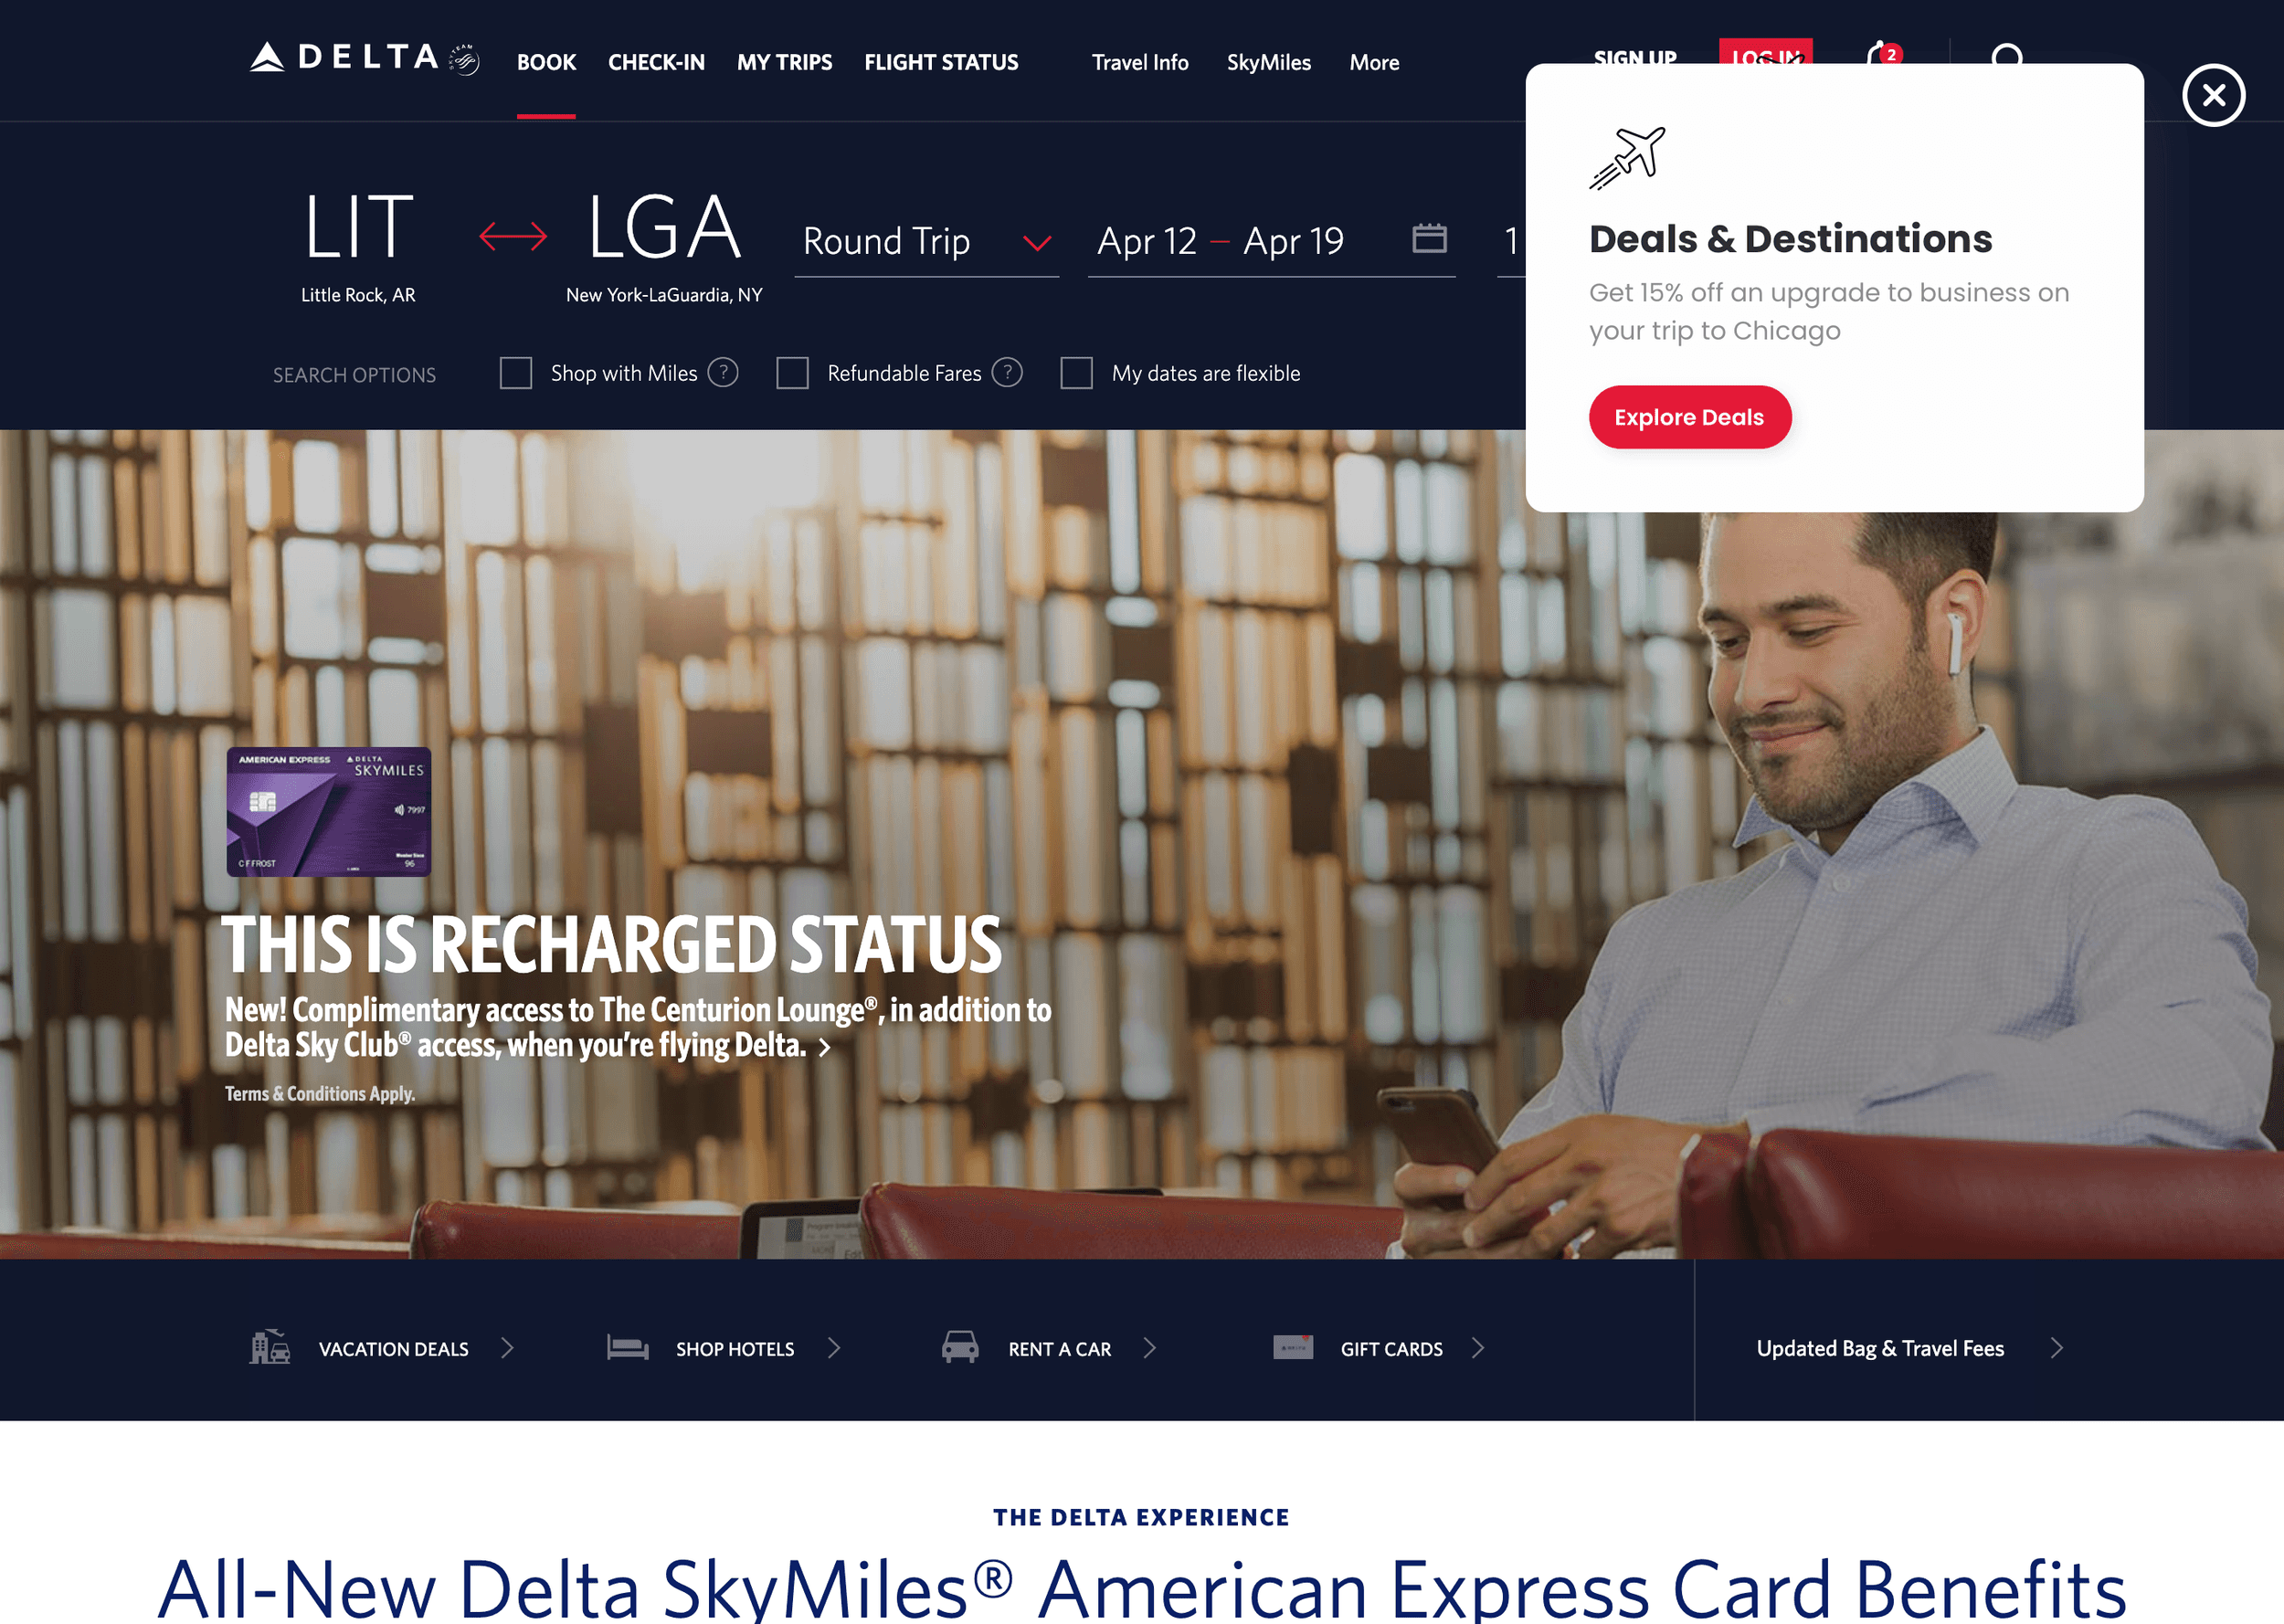
Task: Expand the Round Trip dropdown
Action: pos(926,241)
